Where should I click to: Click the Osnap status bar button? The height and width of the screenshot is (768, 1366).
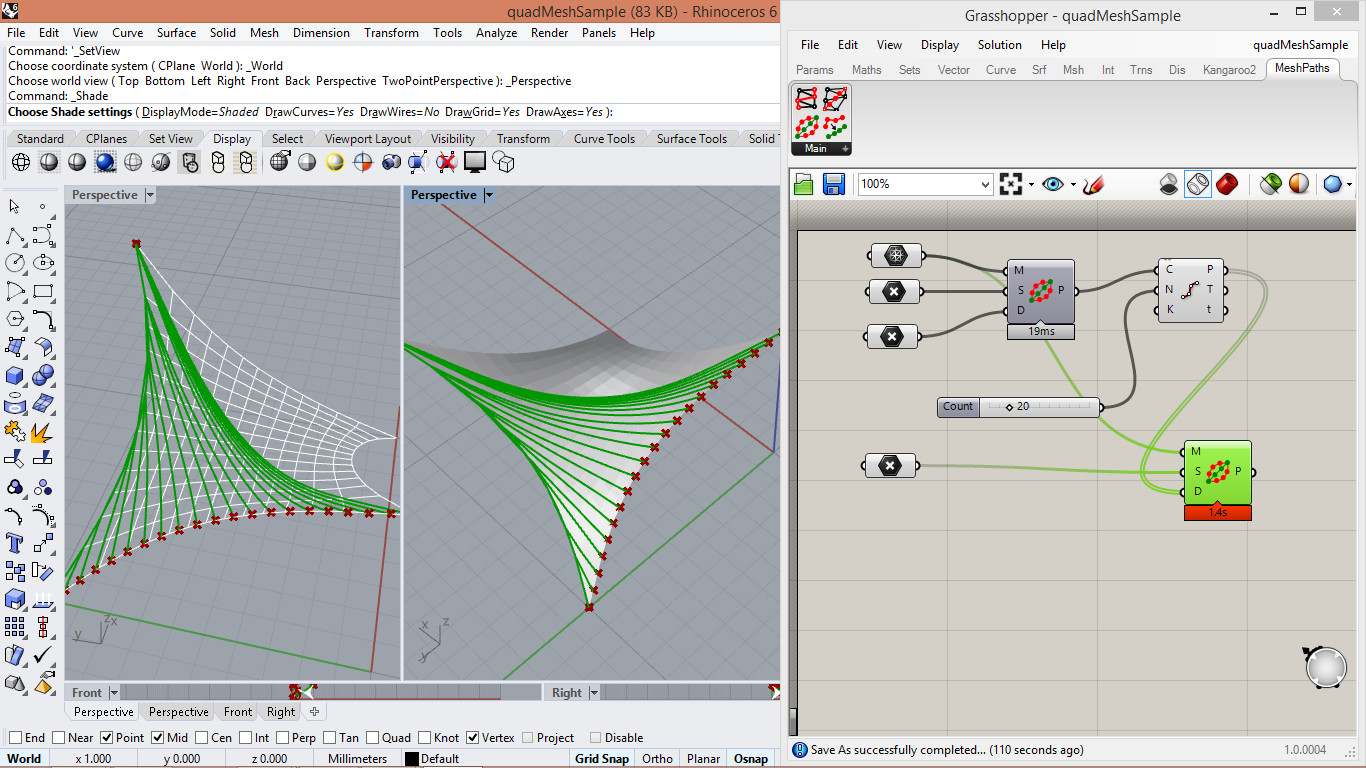tap(751, 759)
